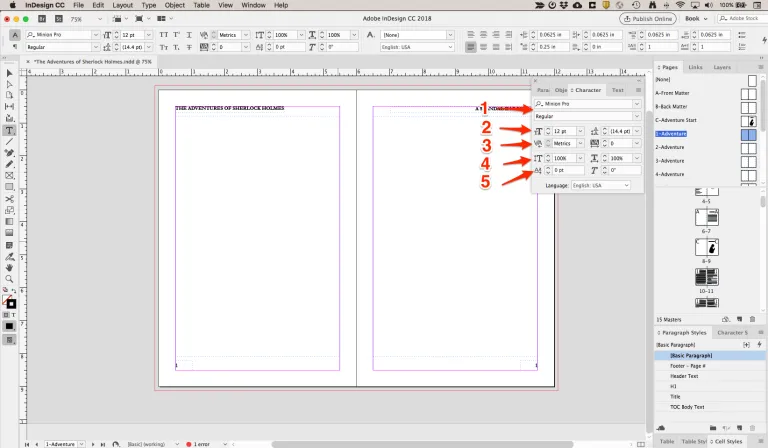Open the Table menu

tap(201, 5)
